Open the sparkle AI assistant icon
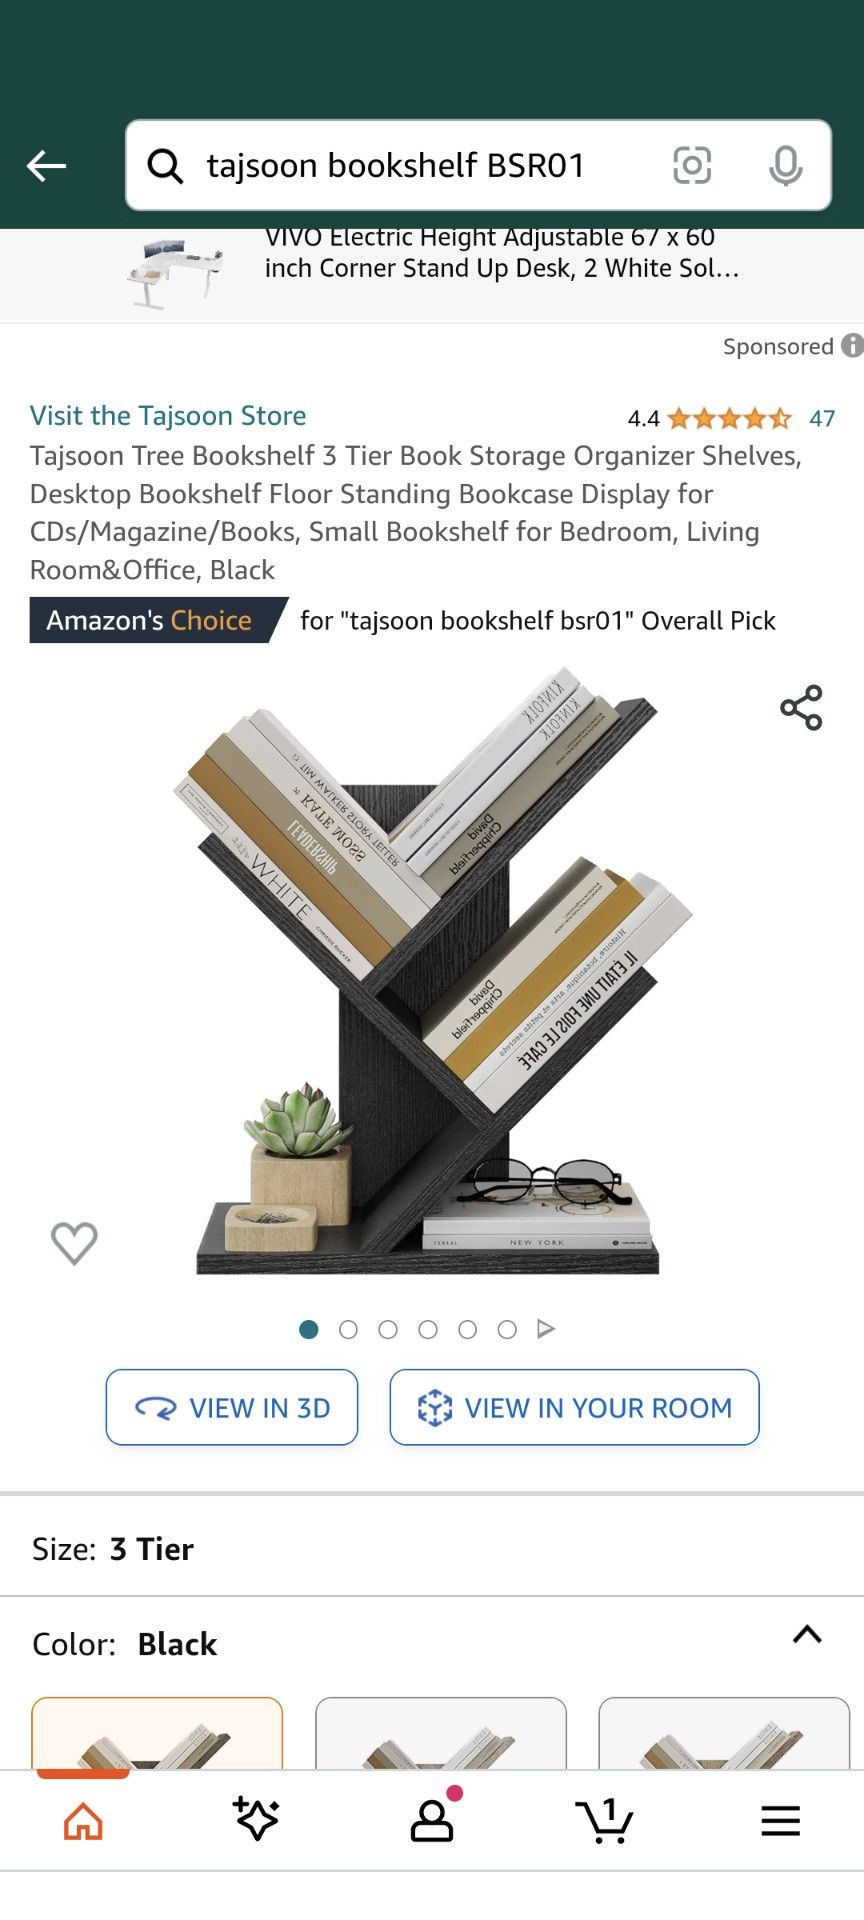This screenshot has width=864, height=1920. pos(256,1819)
